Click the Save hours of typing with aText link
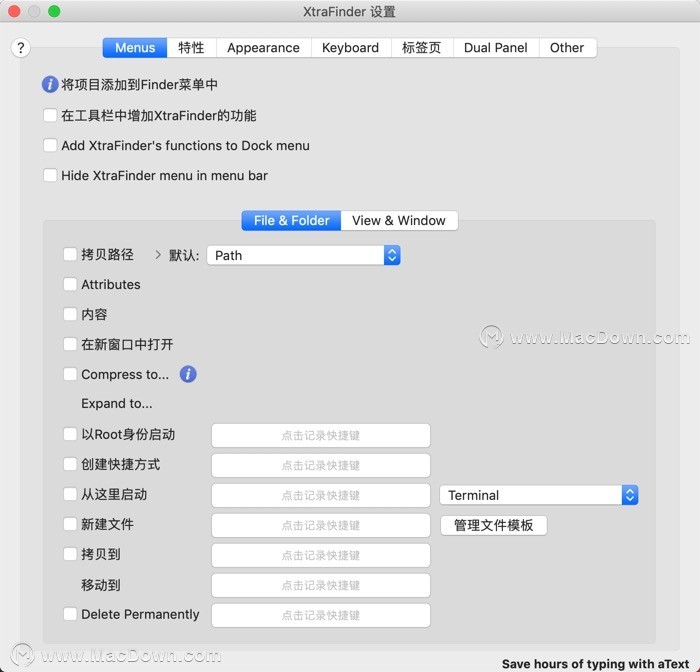This screenshot has height=672, width=700. pos(596,664)
